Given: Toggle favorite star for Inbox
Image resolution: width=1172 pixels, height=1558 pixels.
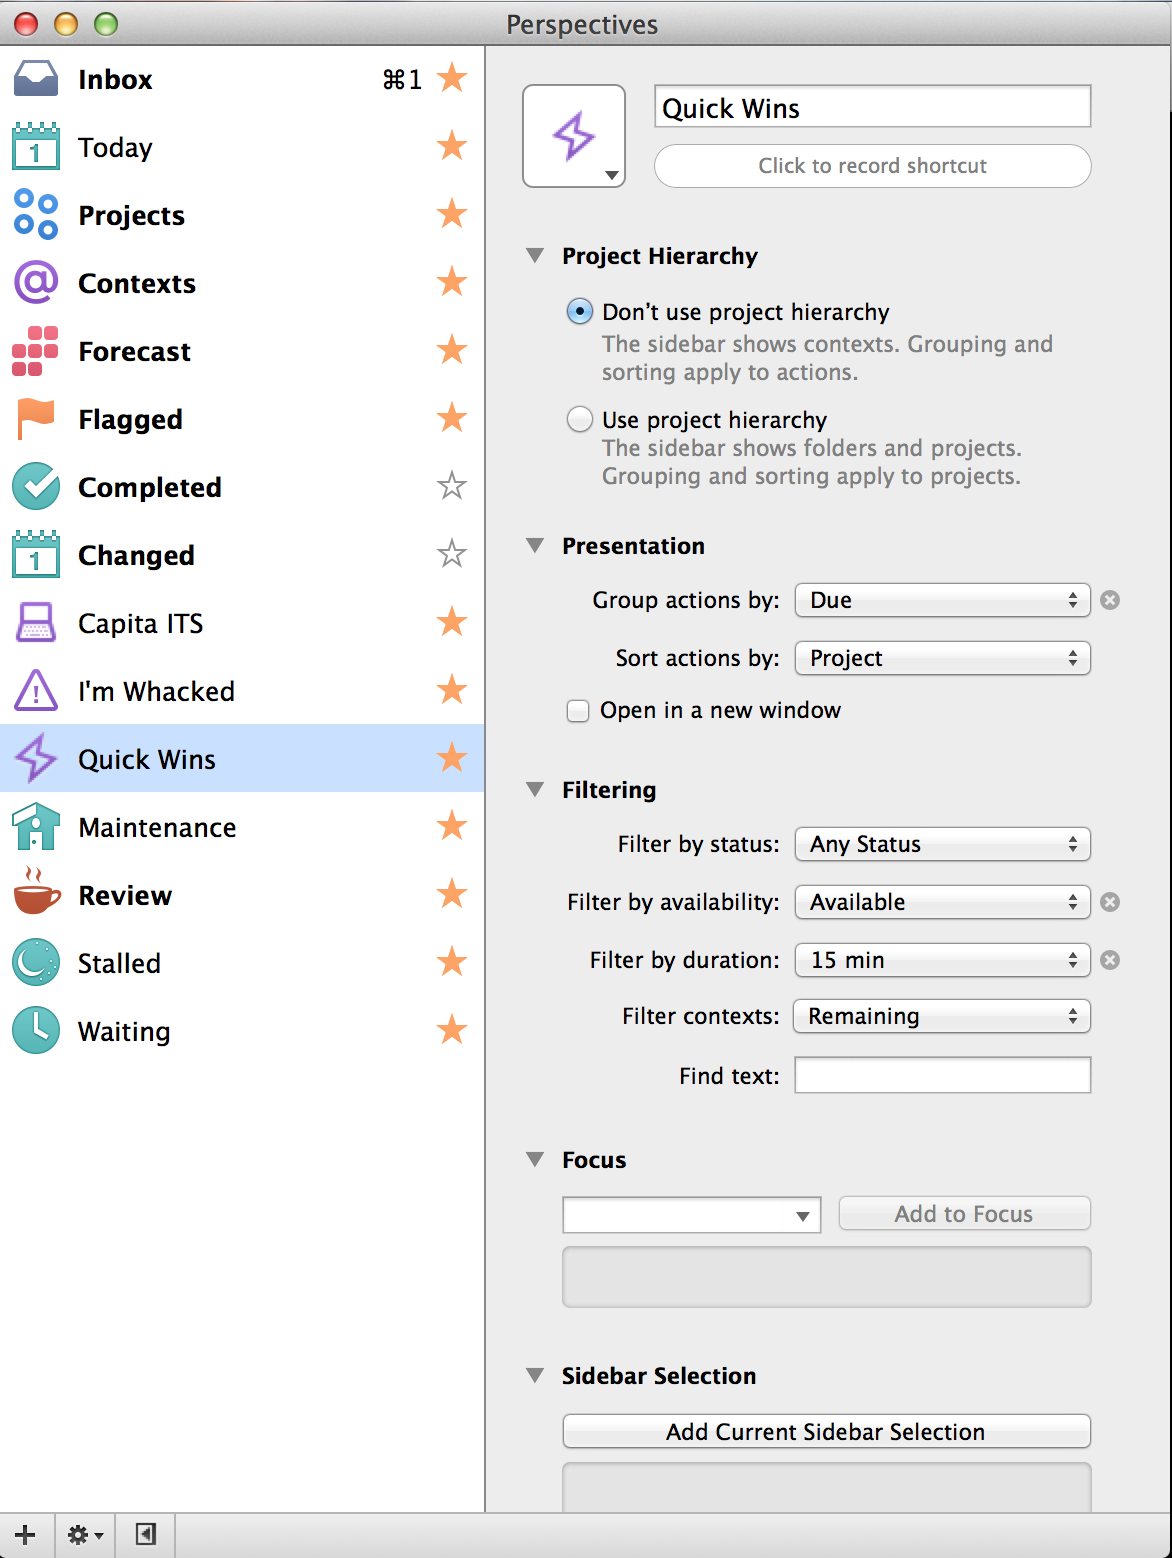Looking at the screenshot, I should [452, 78].
